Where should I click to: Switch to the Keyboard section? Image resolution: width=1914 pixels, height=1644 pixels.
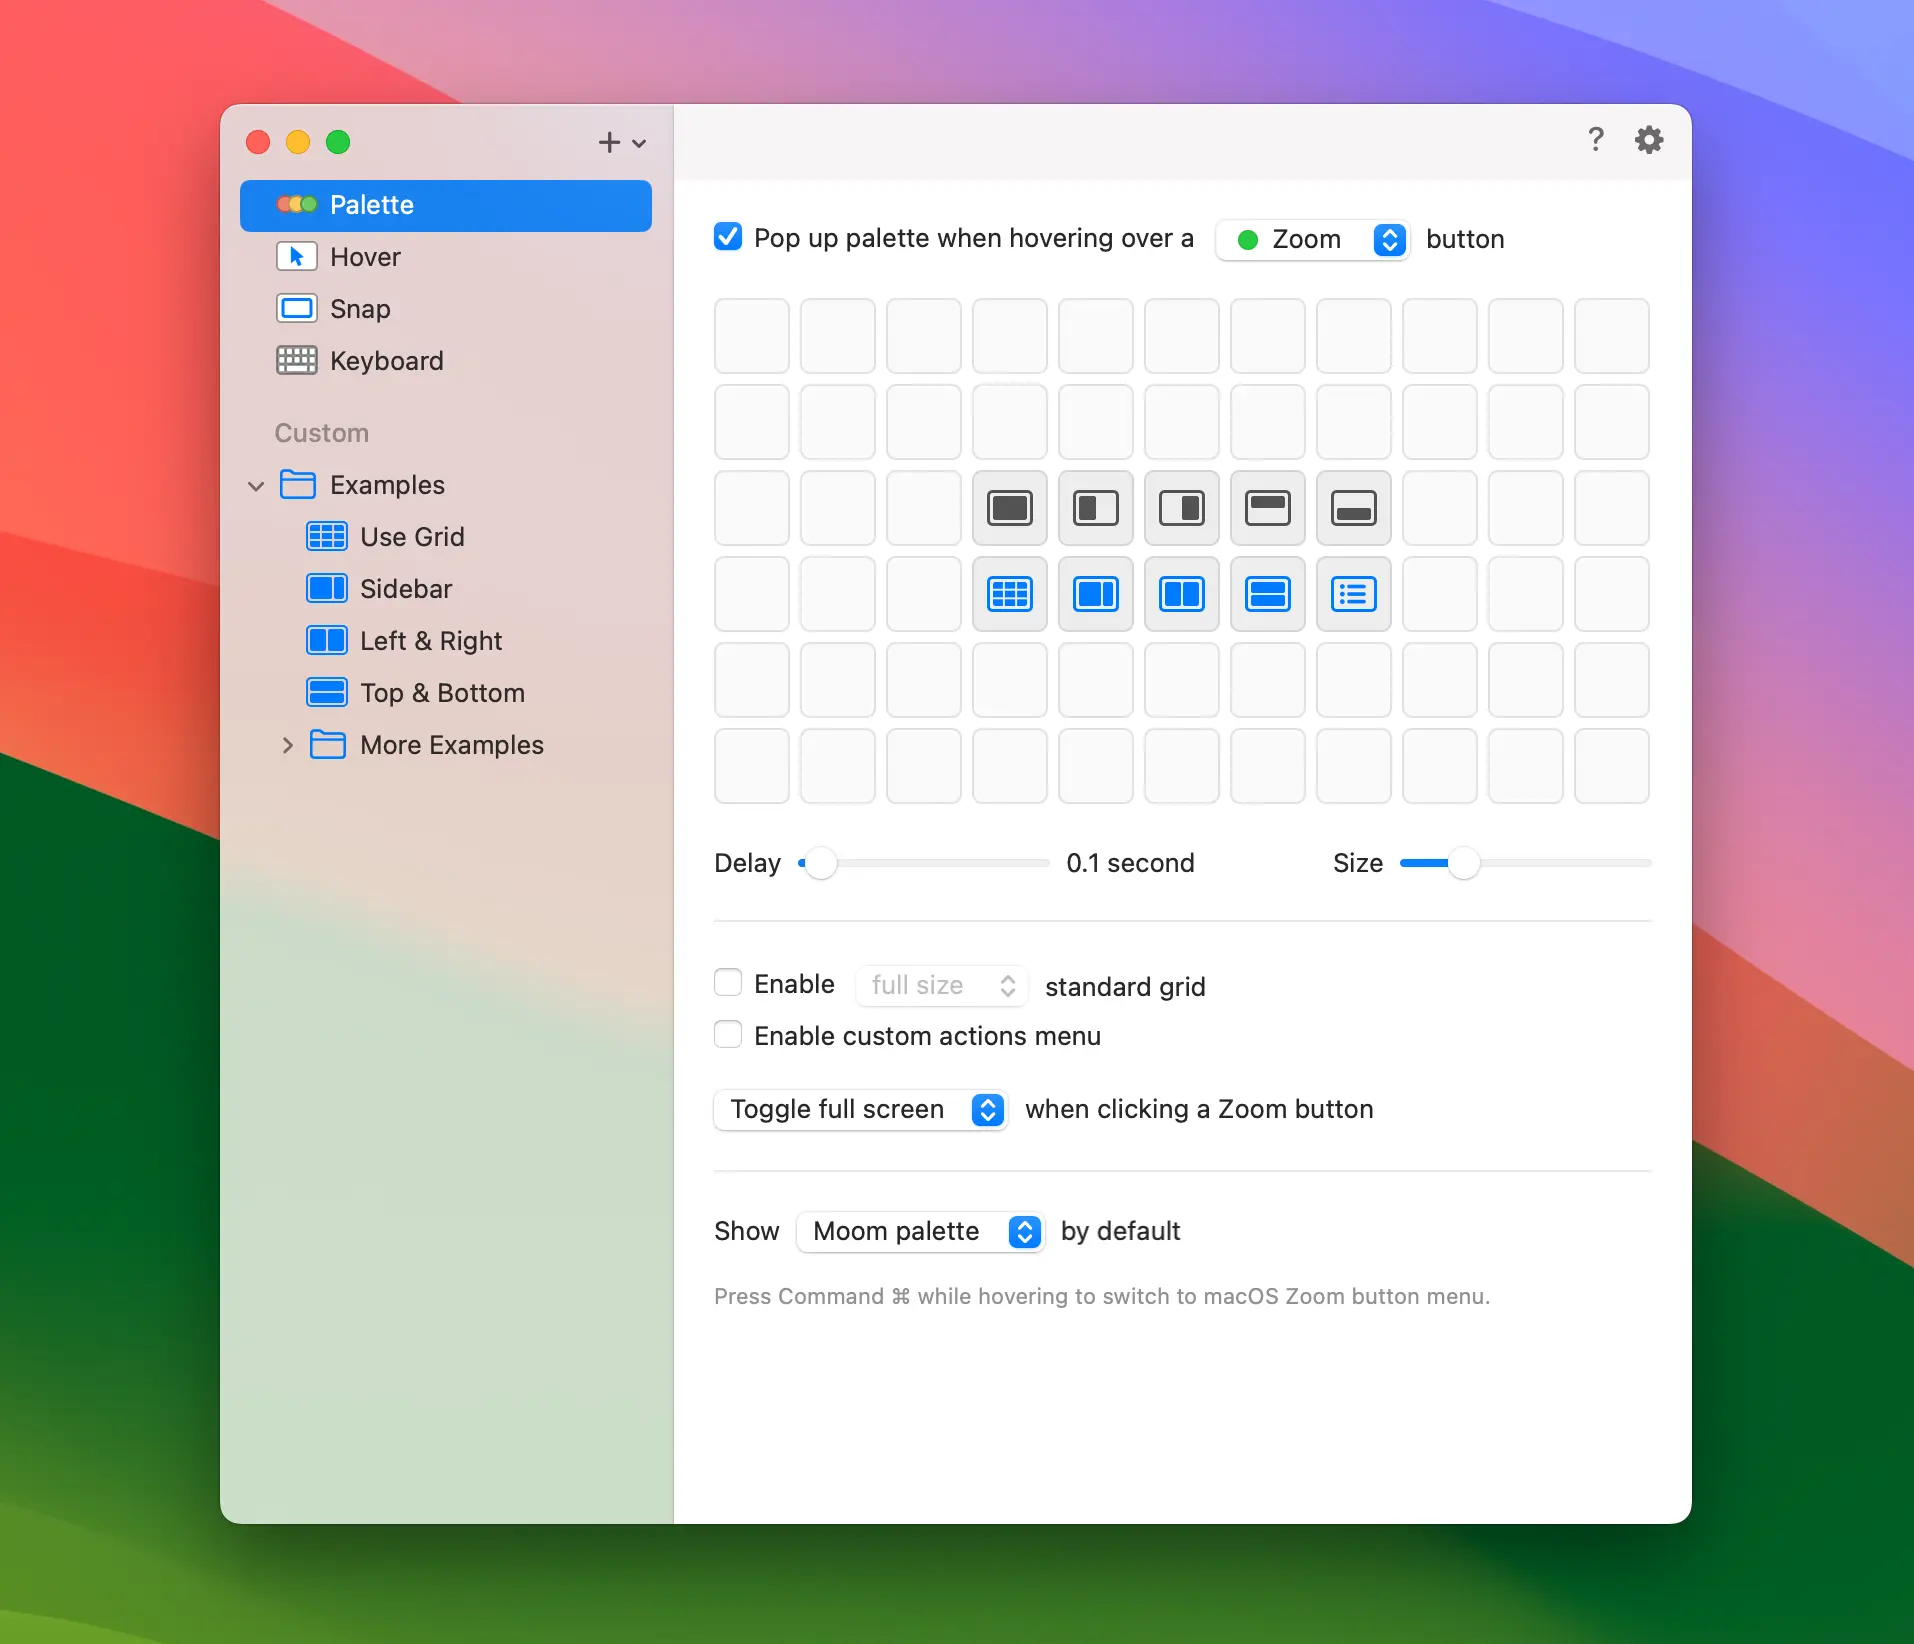pos(386,361)
